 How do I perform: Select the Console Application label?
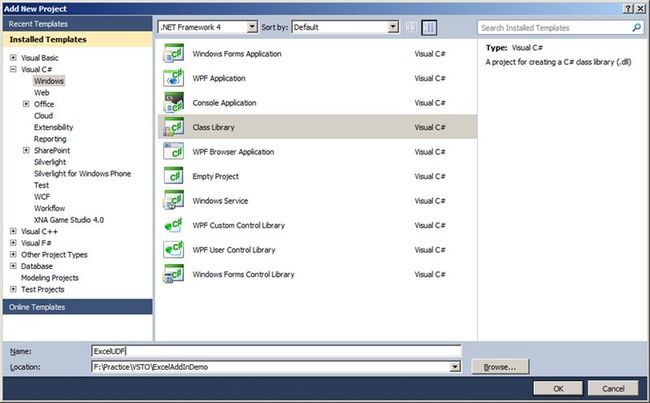point(224,103)
